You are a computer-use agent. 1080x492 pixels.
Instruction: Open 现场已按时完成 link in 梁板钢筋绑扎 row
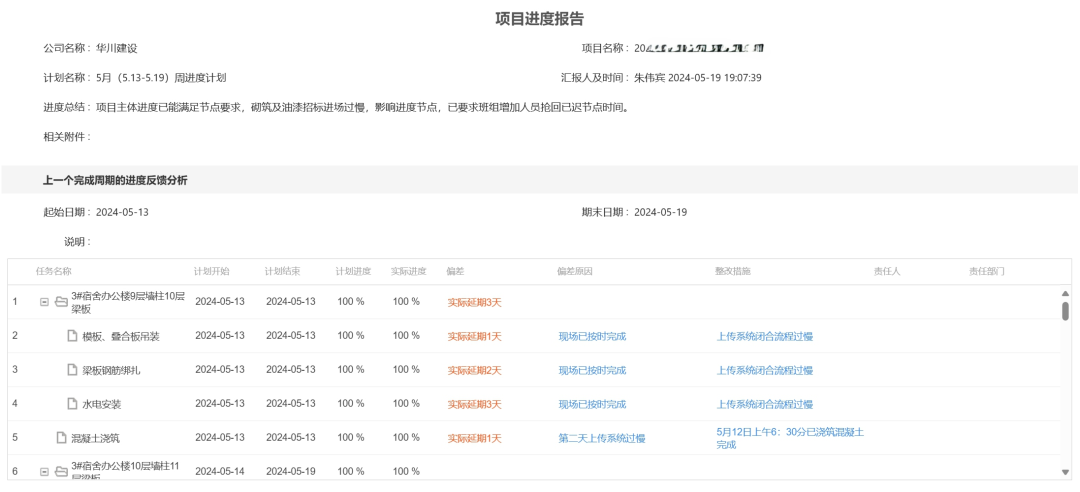592,370
